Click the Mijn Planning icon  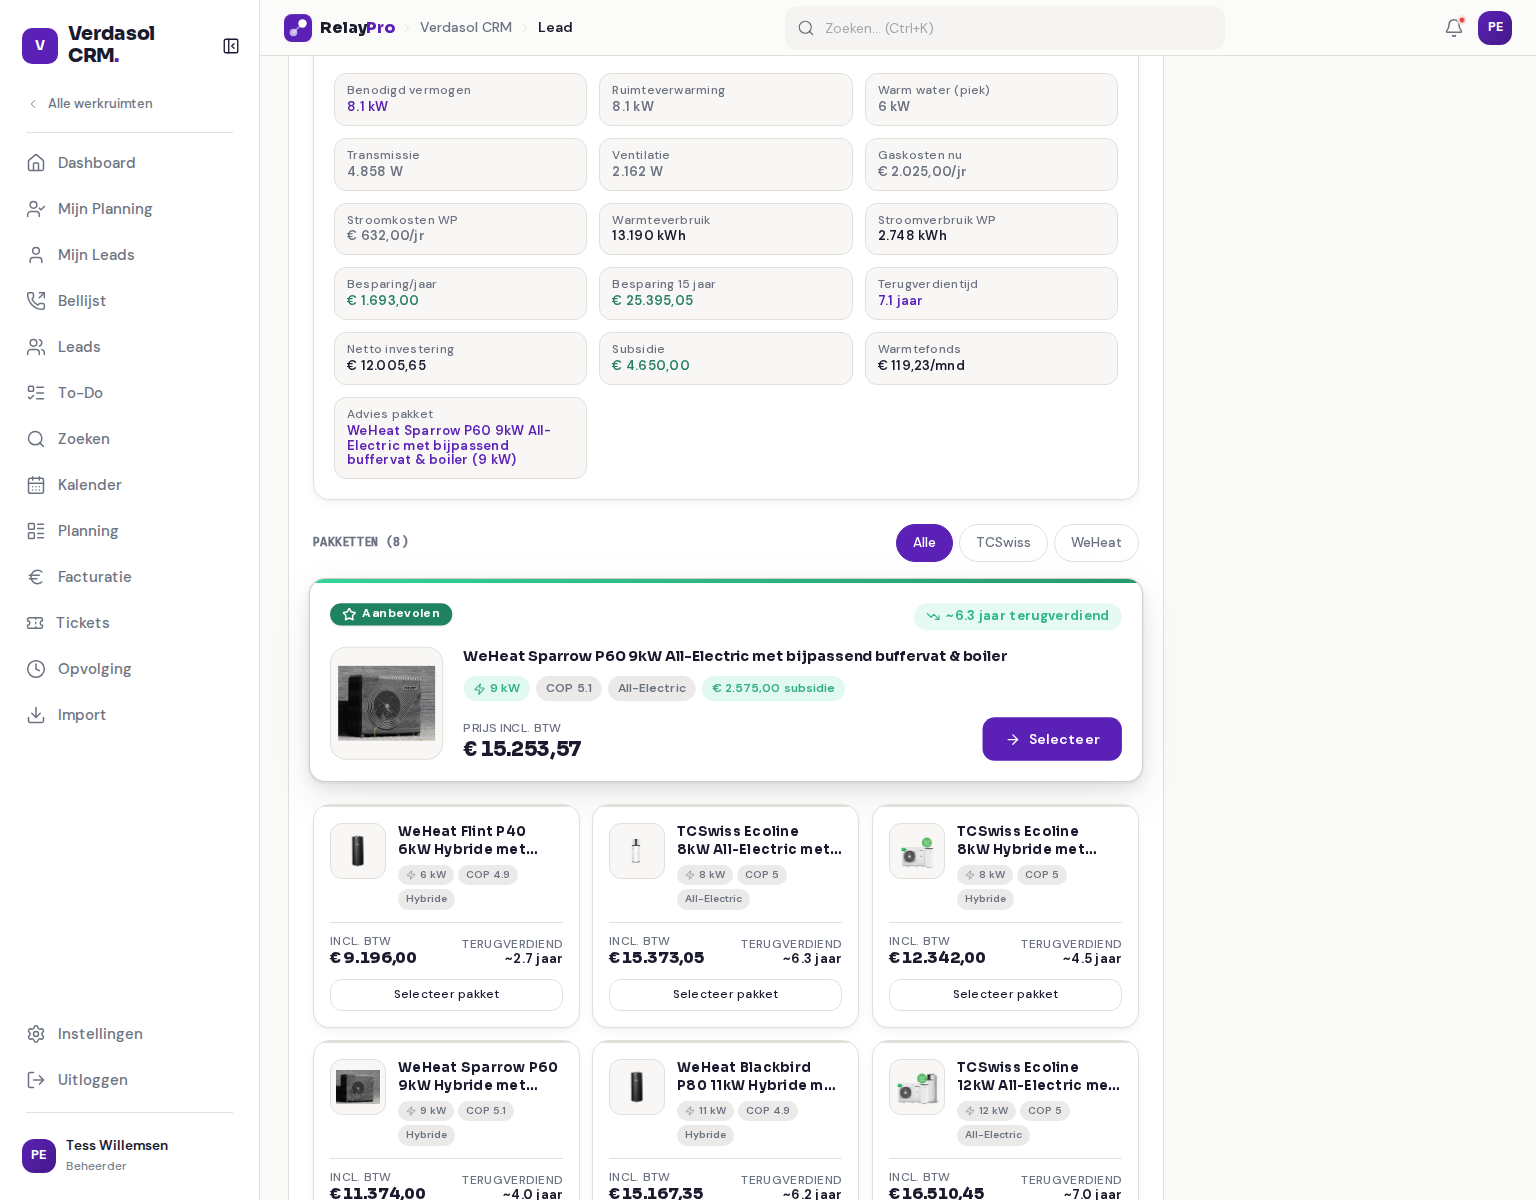coord(36,209)
